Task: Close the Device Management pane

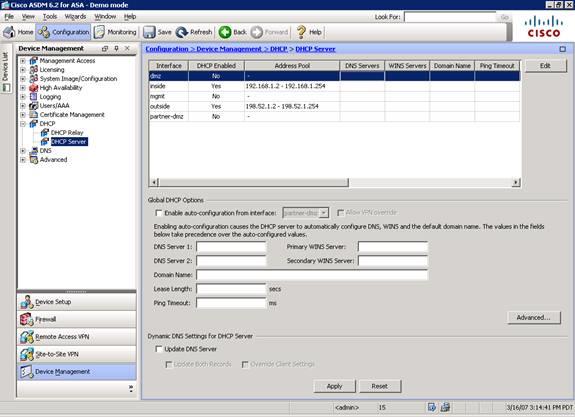Action: [127, 48]
